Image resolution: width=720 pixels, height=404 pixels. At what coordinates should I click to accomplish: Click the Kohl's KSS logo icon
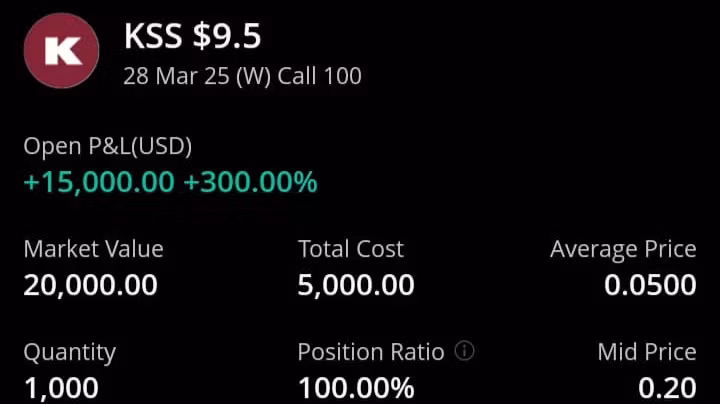click(61, 52)
